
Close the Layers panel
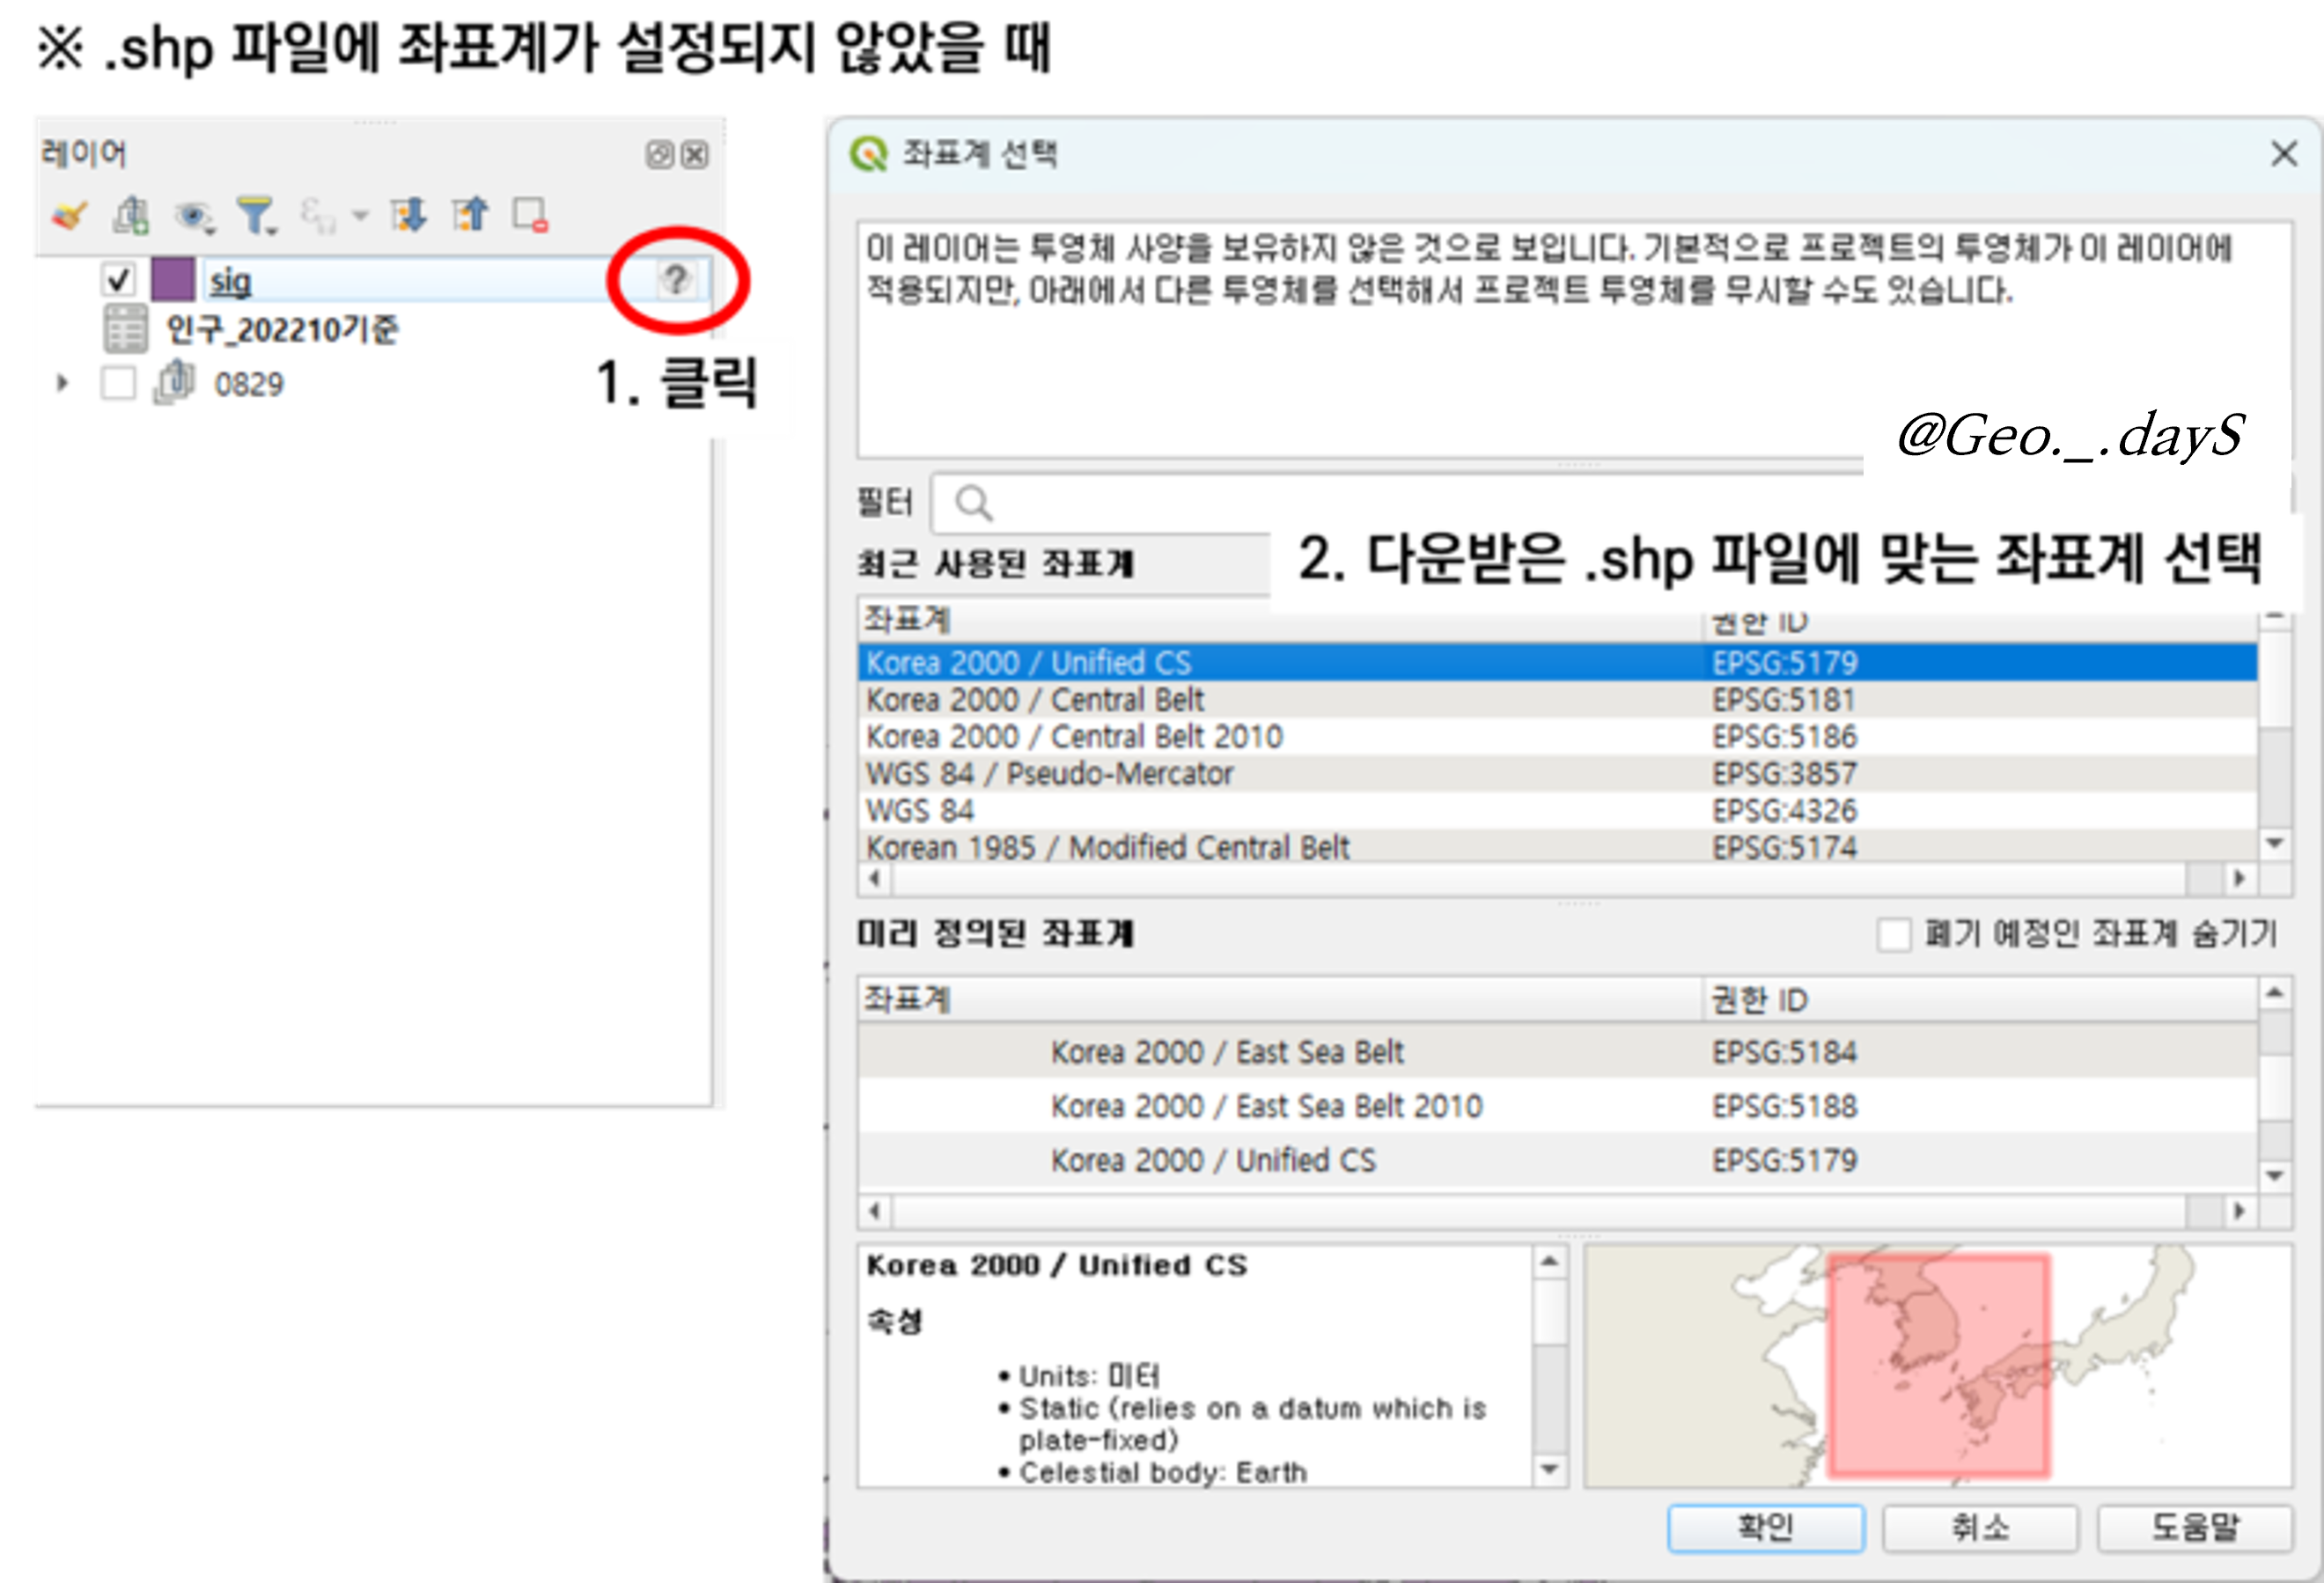click(x=695, y=155)
